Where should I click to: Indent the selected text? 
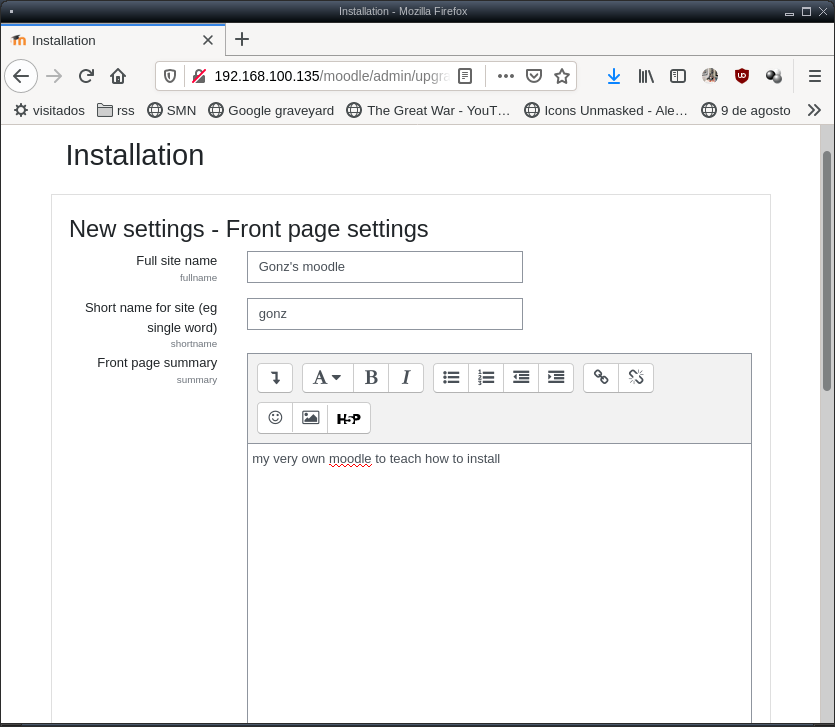(556, 378)
